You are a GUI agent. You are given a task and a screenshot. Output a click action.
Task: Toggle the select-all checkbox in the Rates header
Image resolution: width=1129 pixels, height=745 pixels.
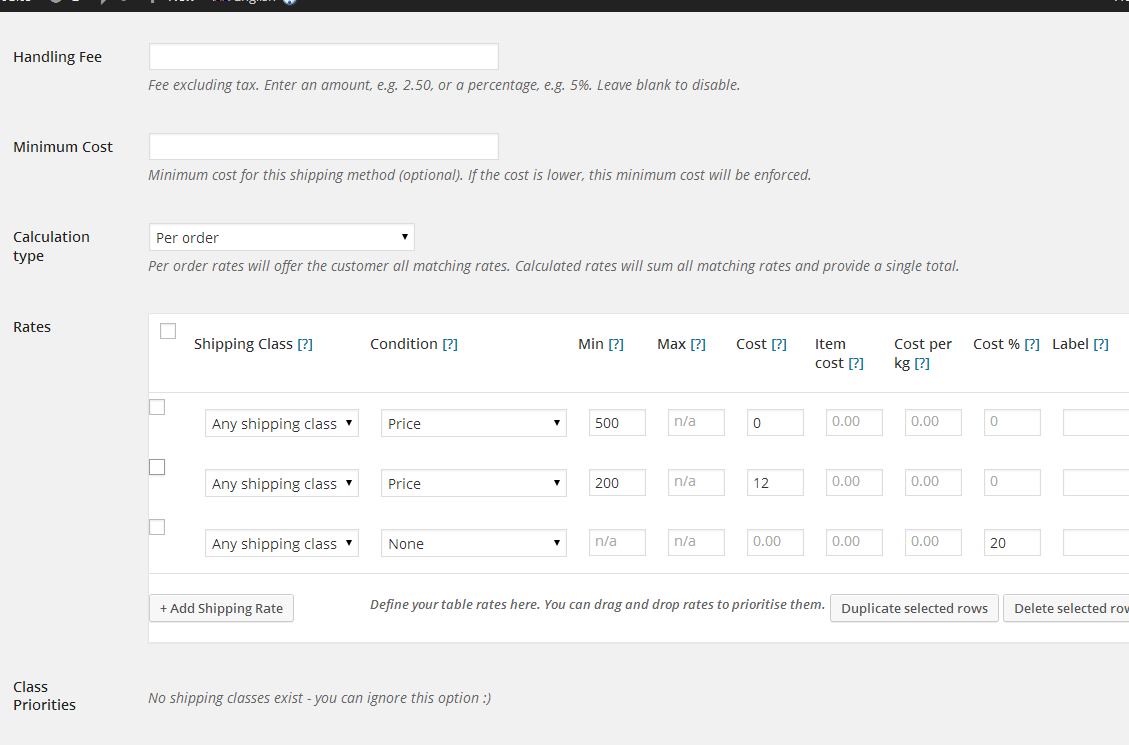click(168, 331)
